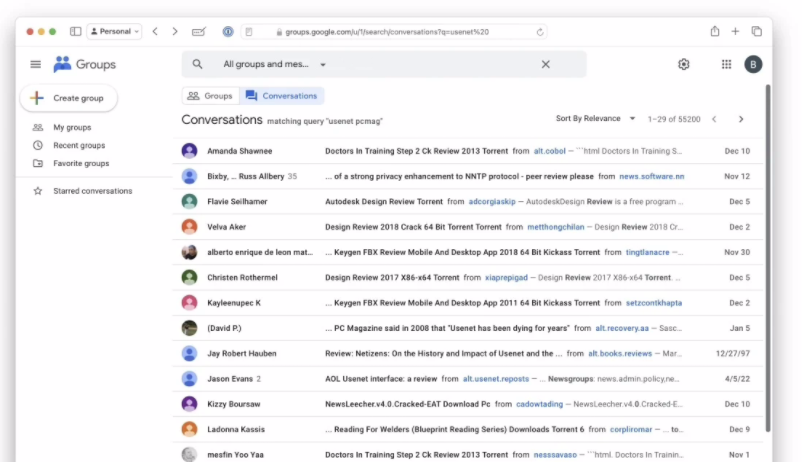This screenshot has height=472, width=802.
Task: Click Velva Aker's avatar icon
Action: (x=189, y=227)
